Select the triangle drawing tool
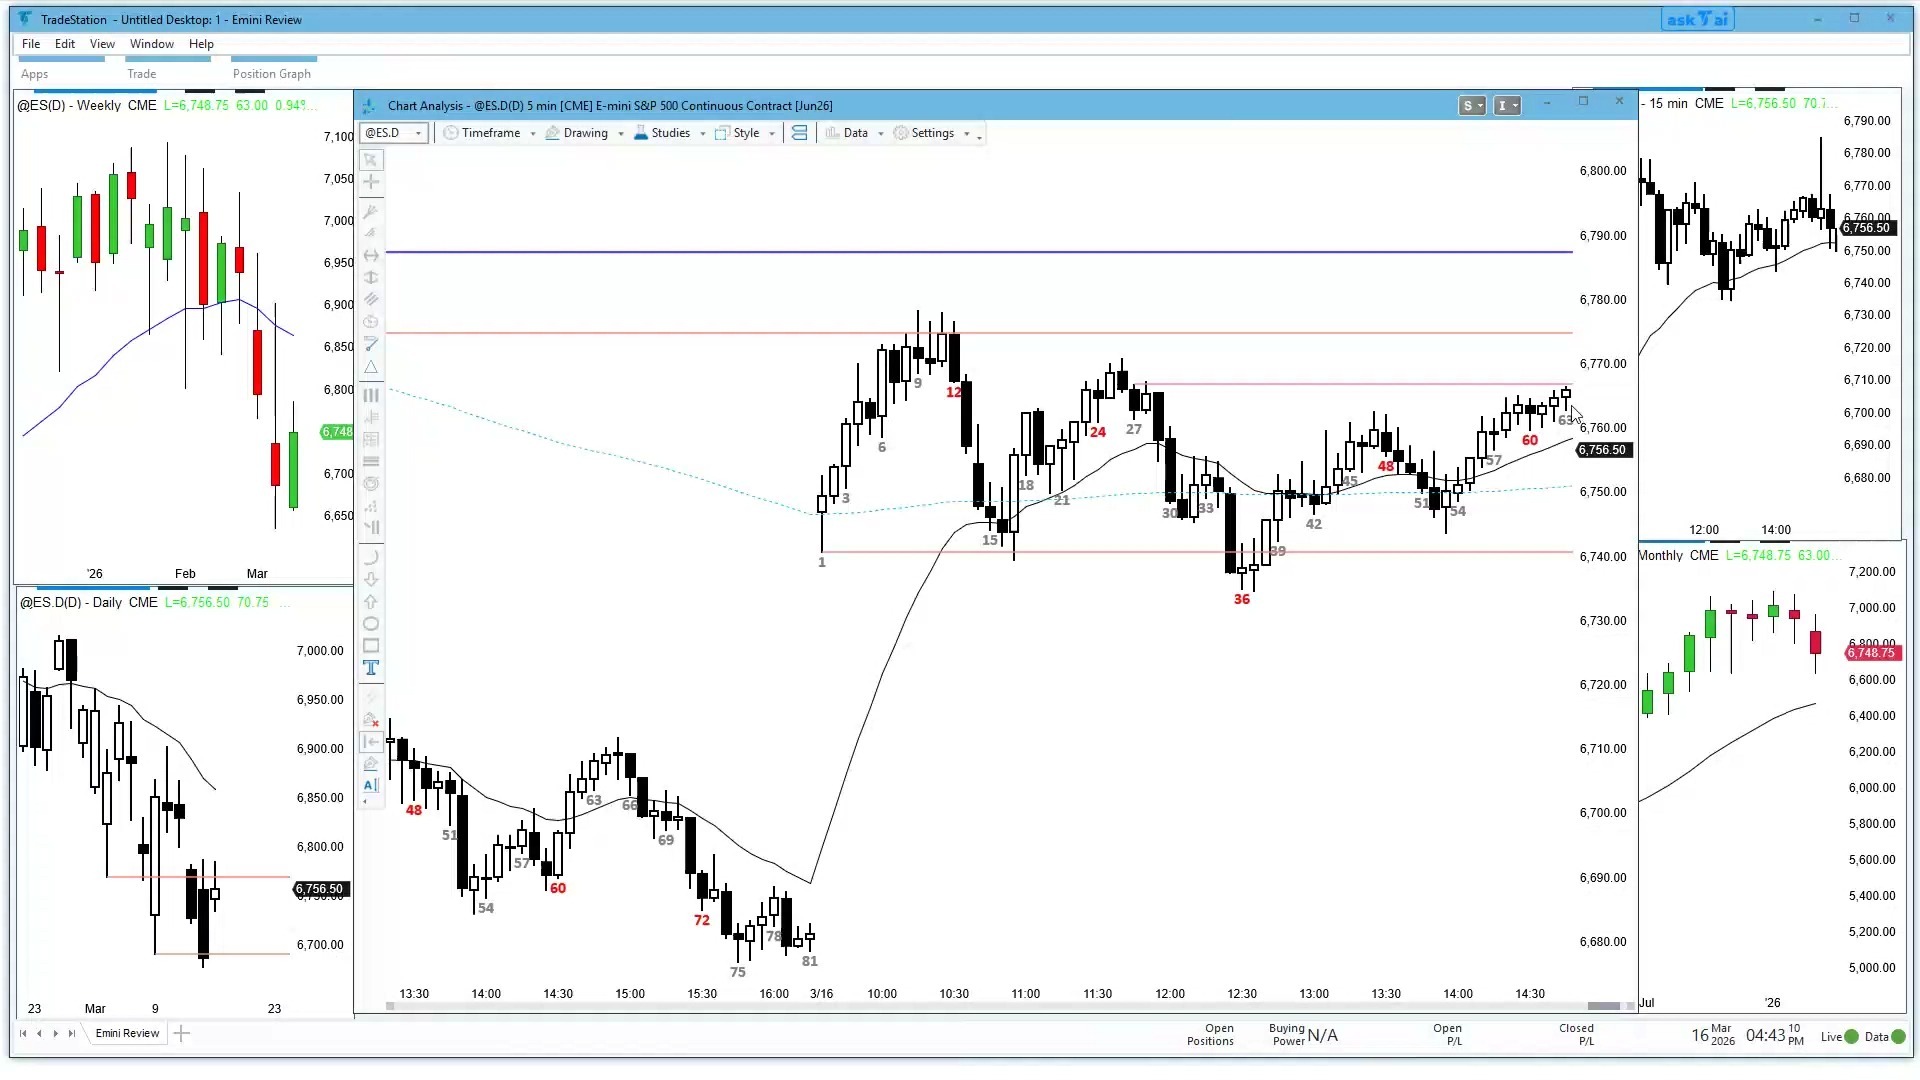Image resolution: width=1920 pixels, height=1080 pixels. coord(371,368)
